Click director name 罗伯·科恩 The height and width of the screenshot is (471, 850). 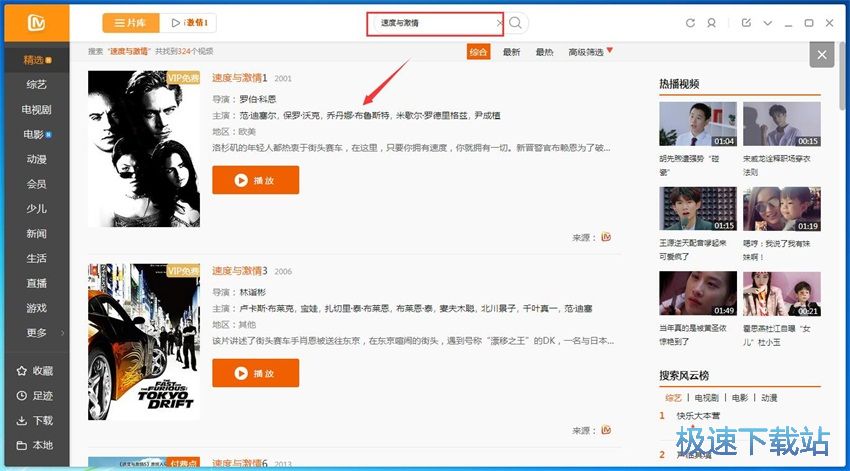[x=258, y=99]
